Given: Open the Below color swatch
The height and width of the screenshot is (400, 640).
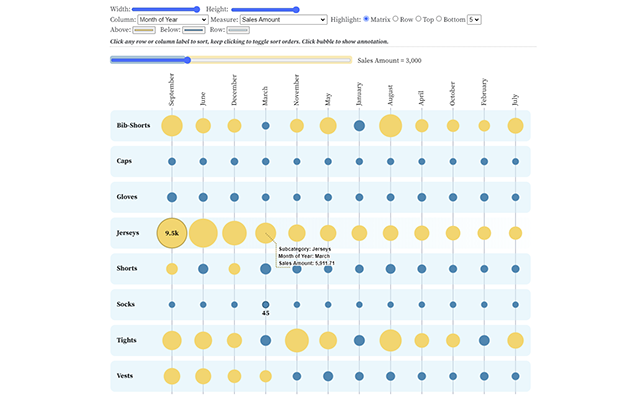Looking at the screenshot, I should tap(193, 30).
